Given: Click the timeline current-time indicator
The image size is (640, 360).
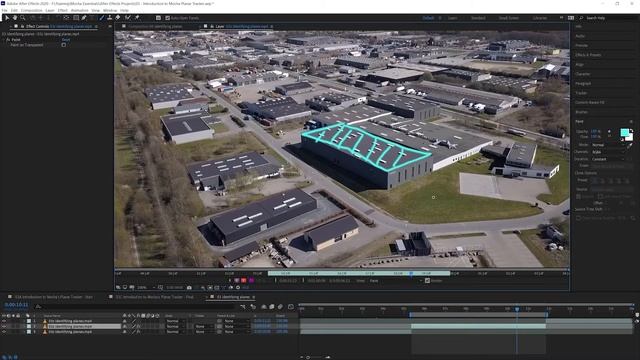Looking at the screenshot, I should point(517,309).
